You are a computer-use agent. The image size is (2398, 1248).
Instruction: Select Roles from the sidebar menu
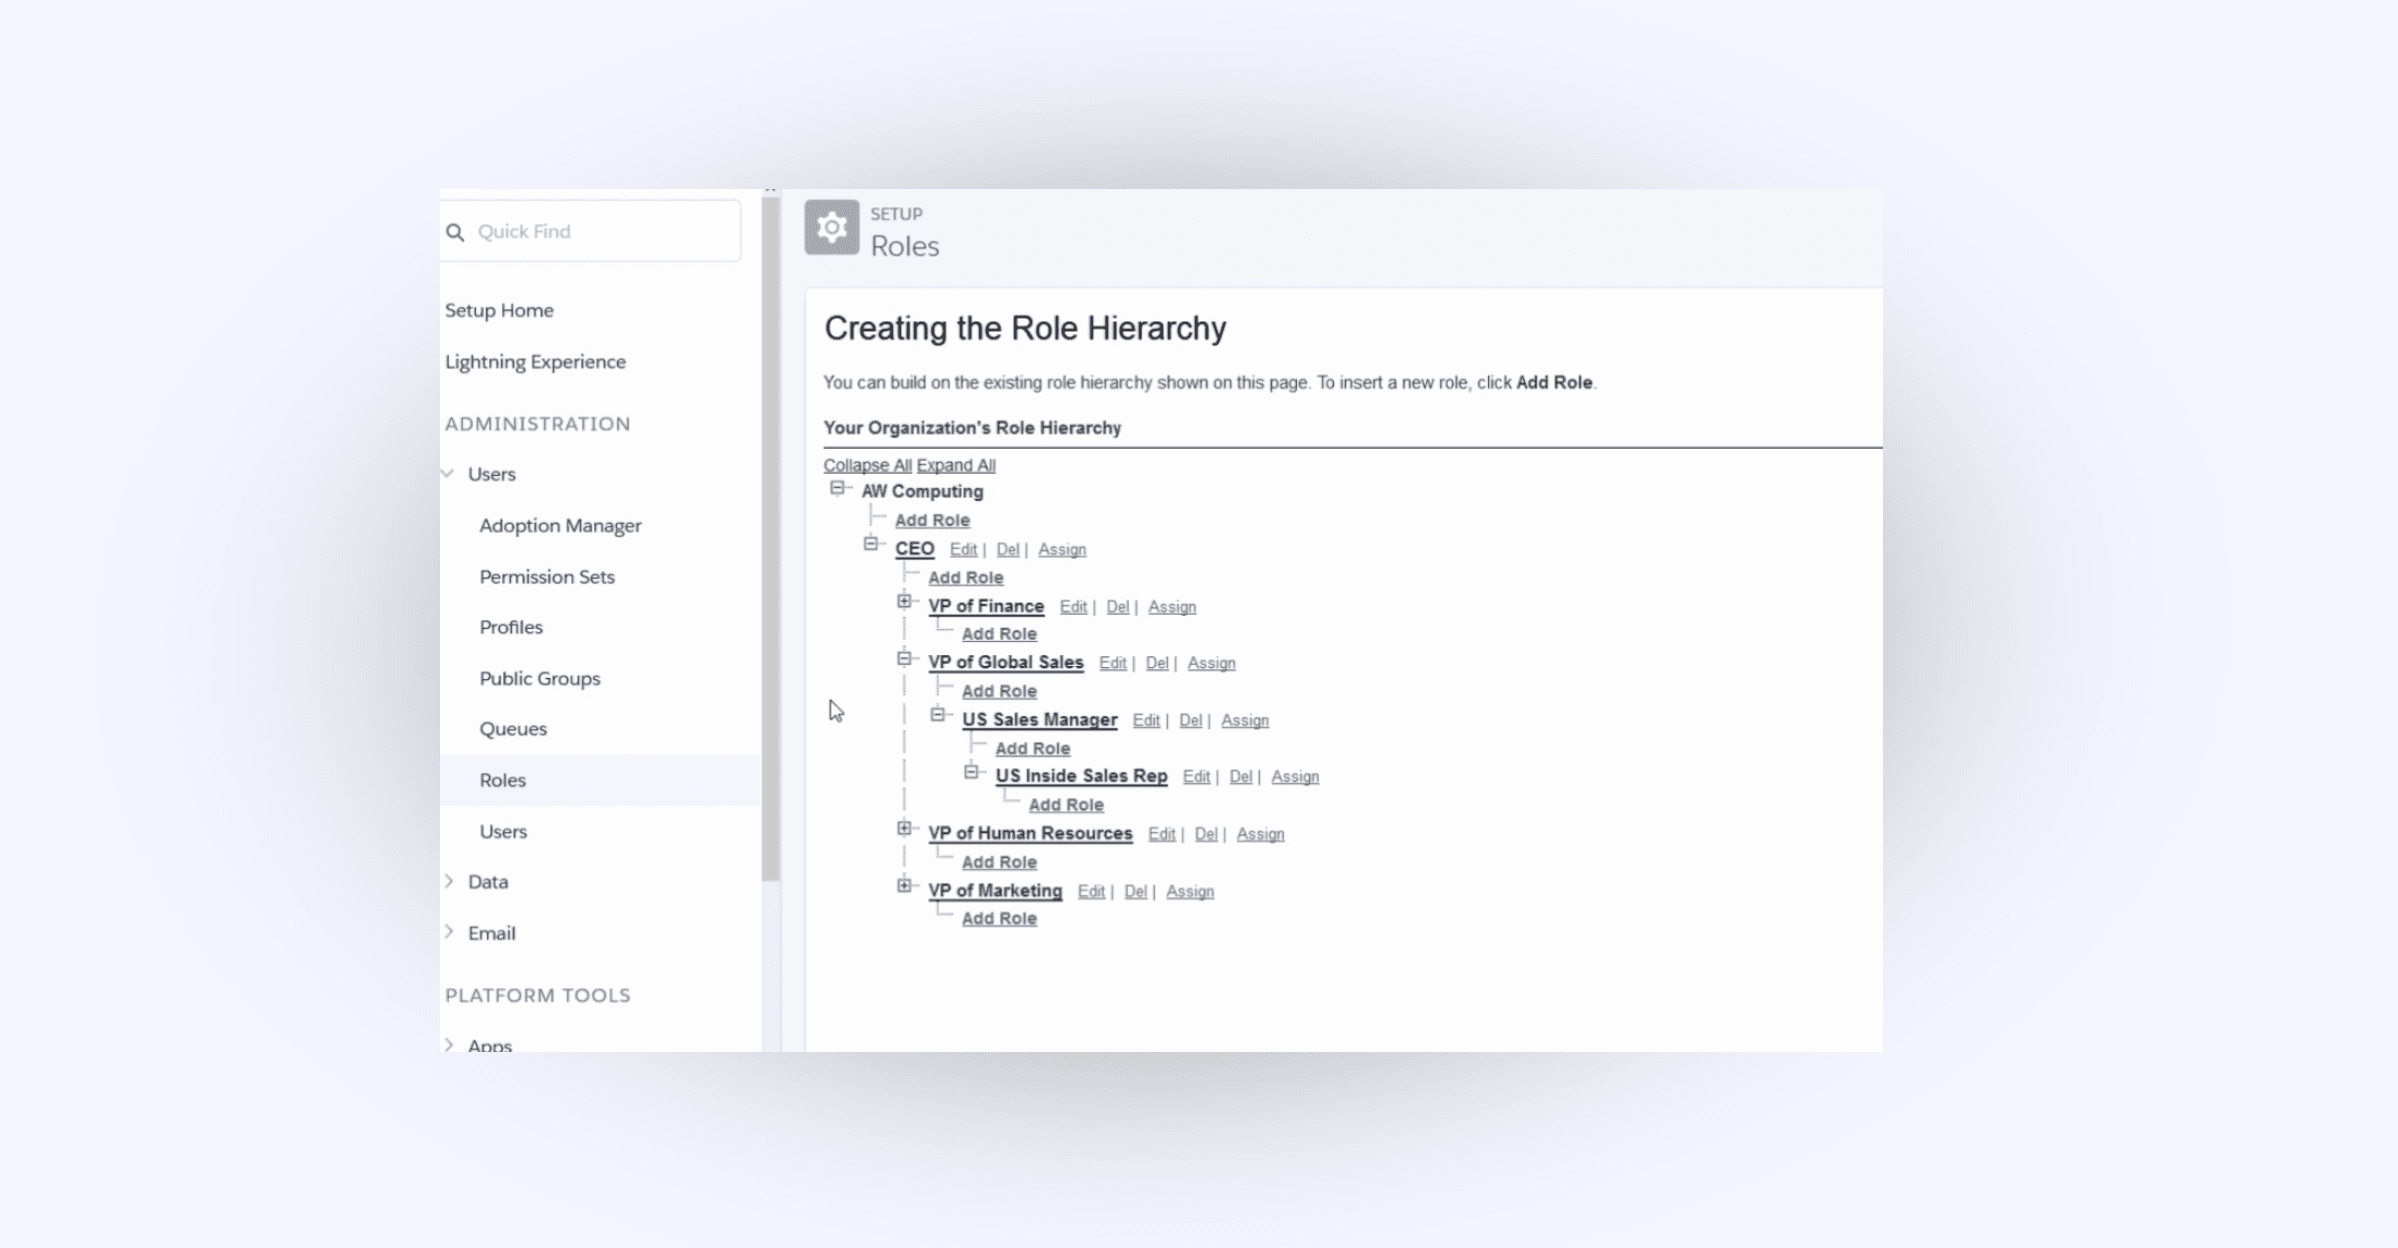503,779
